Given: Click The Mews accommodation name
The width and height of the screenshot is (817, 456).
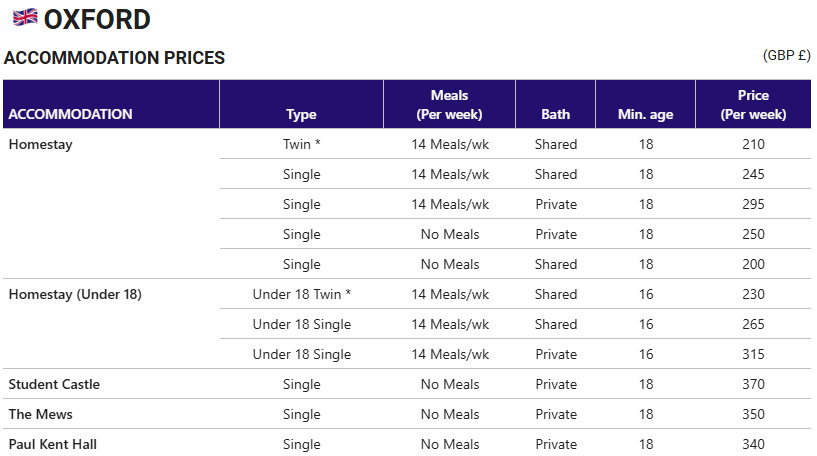Looking at the screenshot, I should [41, 414].
